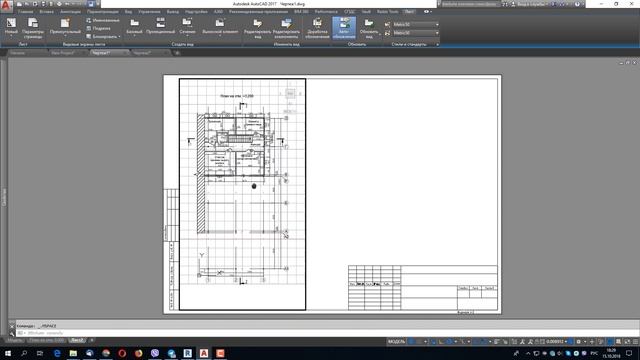Select the active Лист ribbon tab

click(x=409, y=11)
